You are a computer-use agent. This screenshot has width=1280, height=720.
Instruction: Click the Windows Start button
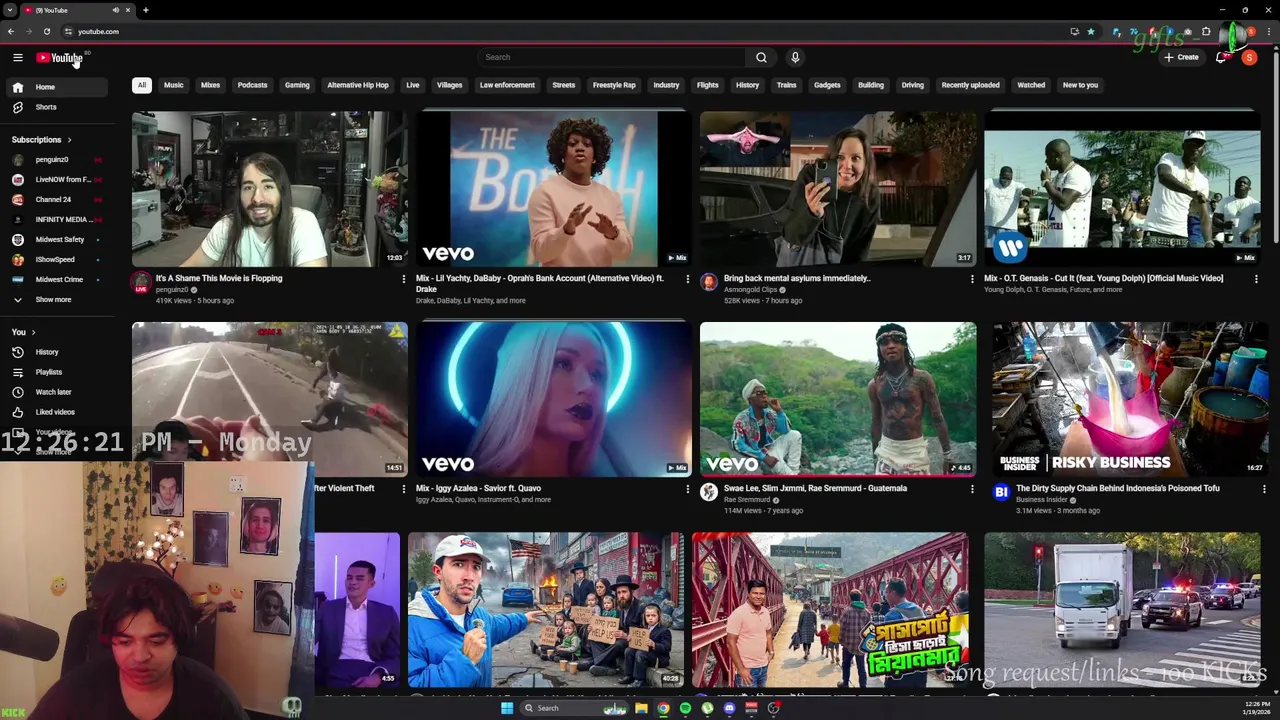point(507,708)
